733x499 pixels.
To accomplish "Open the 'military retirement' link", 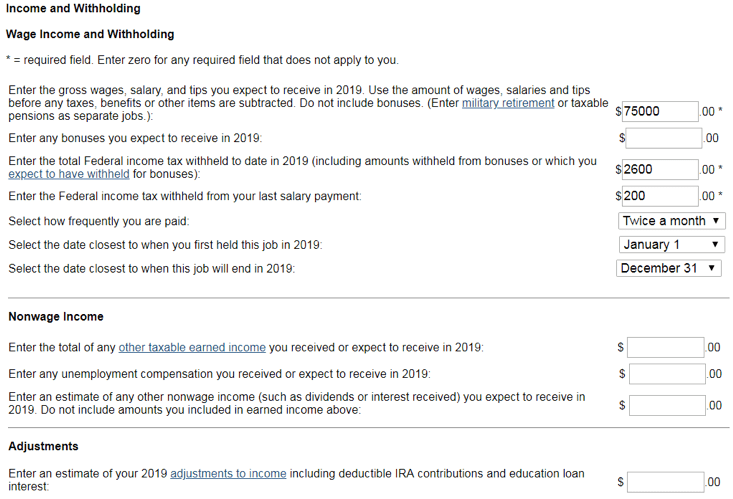I will coord(508,104).
